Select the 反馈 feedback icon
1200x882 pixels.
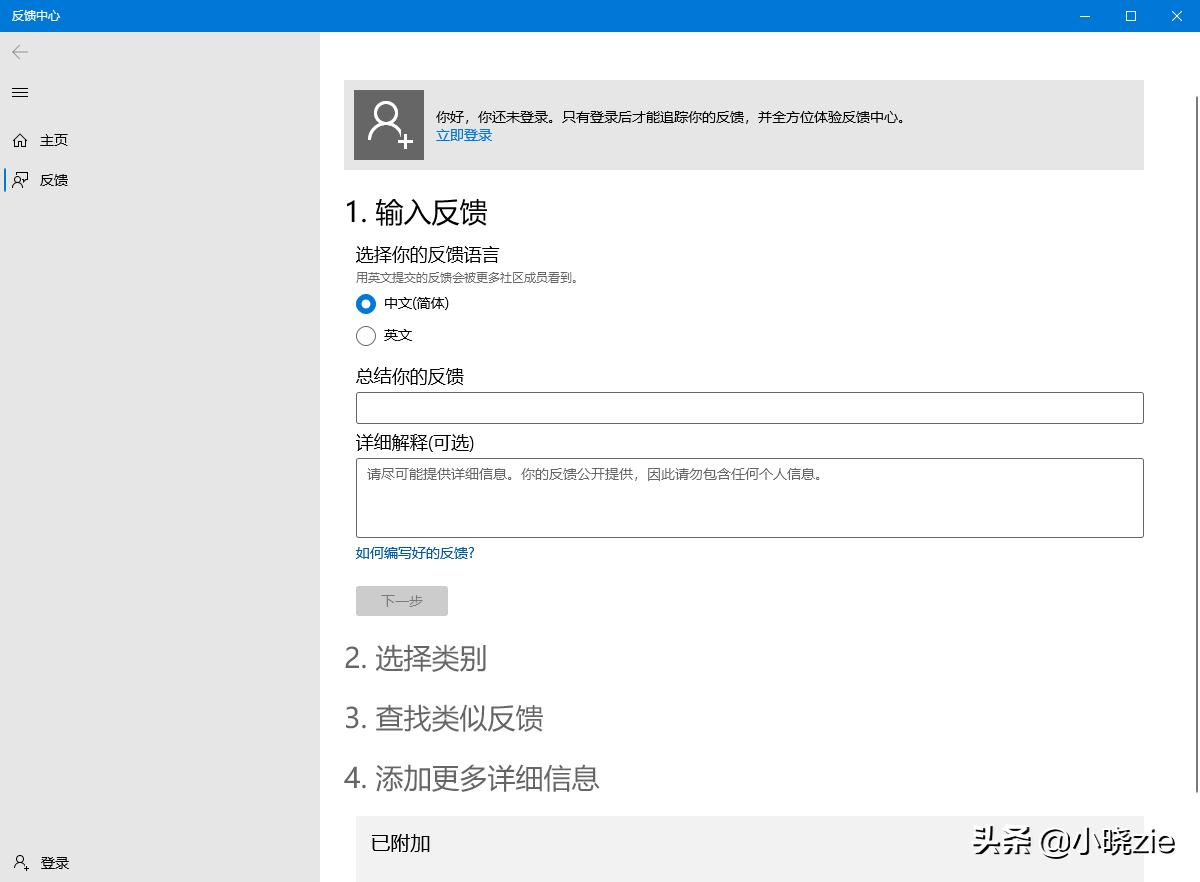(x=21, y=180)
